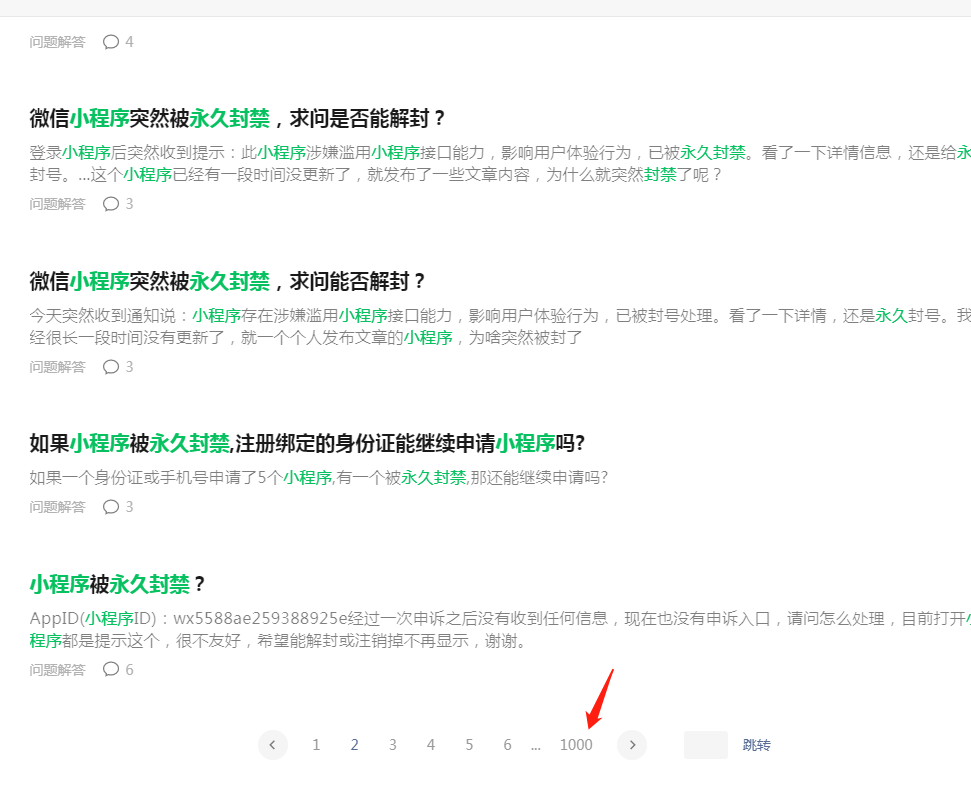Click comment icon with count 6
This screenshot has width=971, height=786.
pyautogui.click(x=111, y=669)
